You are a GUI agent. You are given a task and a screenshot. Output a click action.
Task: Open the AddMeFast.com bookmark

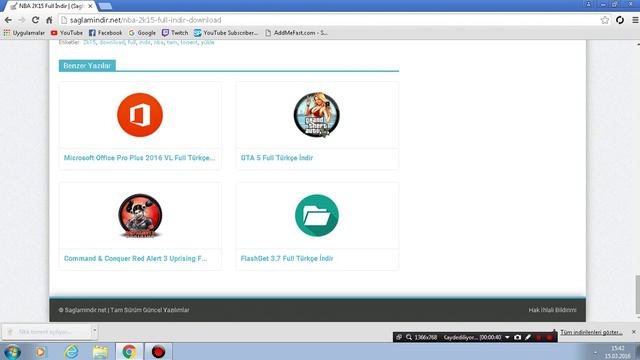tap(296, 33)
